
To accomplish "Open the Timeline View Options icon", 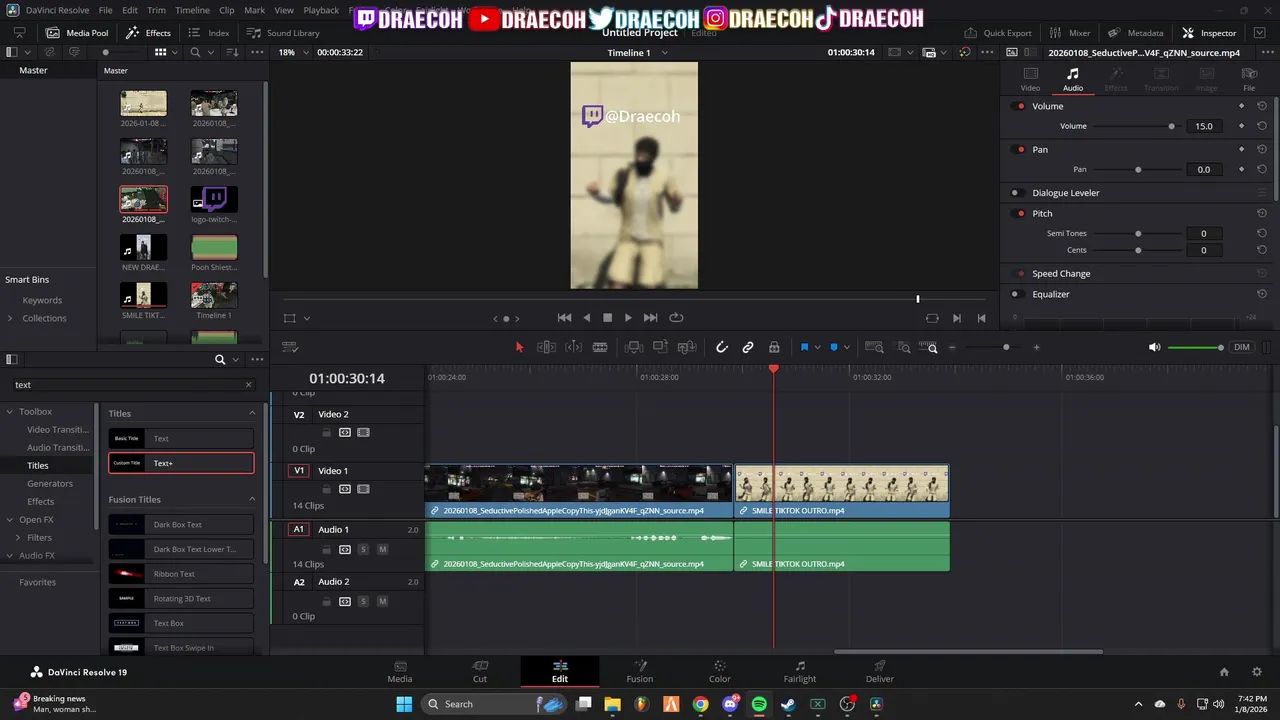I will (290, 347).
